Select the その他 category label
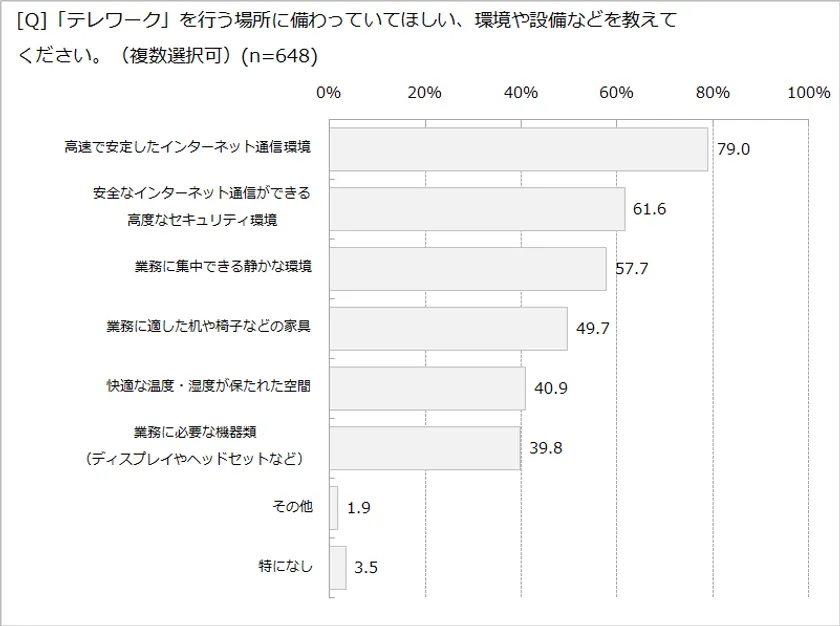This screenshot has width=840, height=626. [293, 507]
